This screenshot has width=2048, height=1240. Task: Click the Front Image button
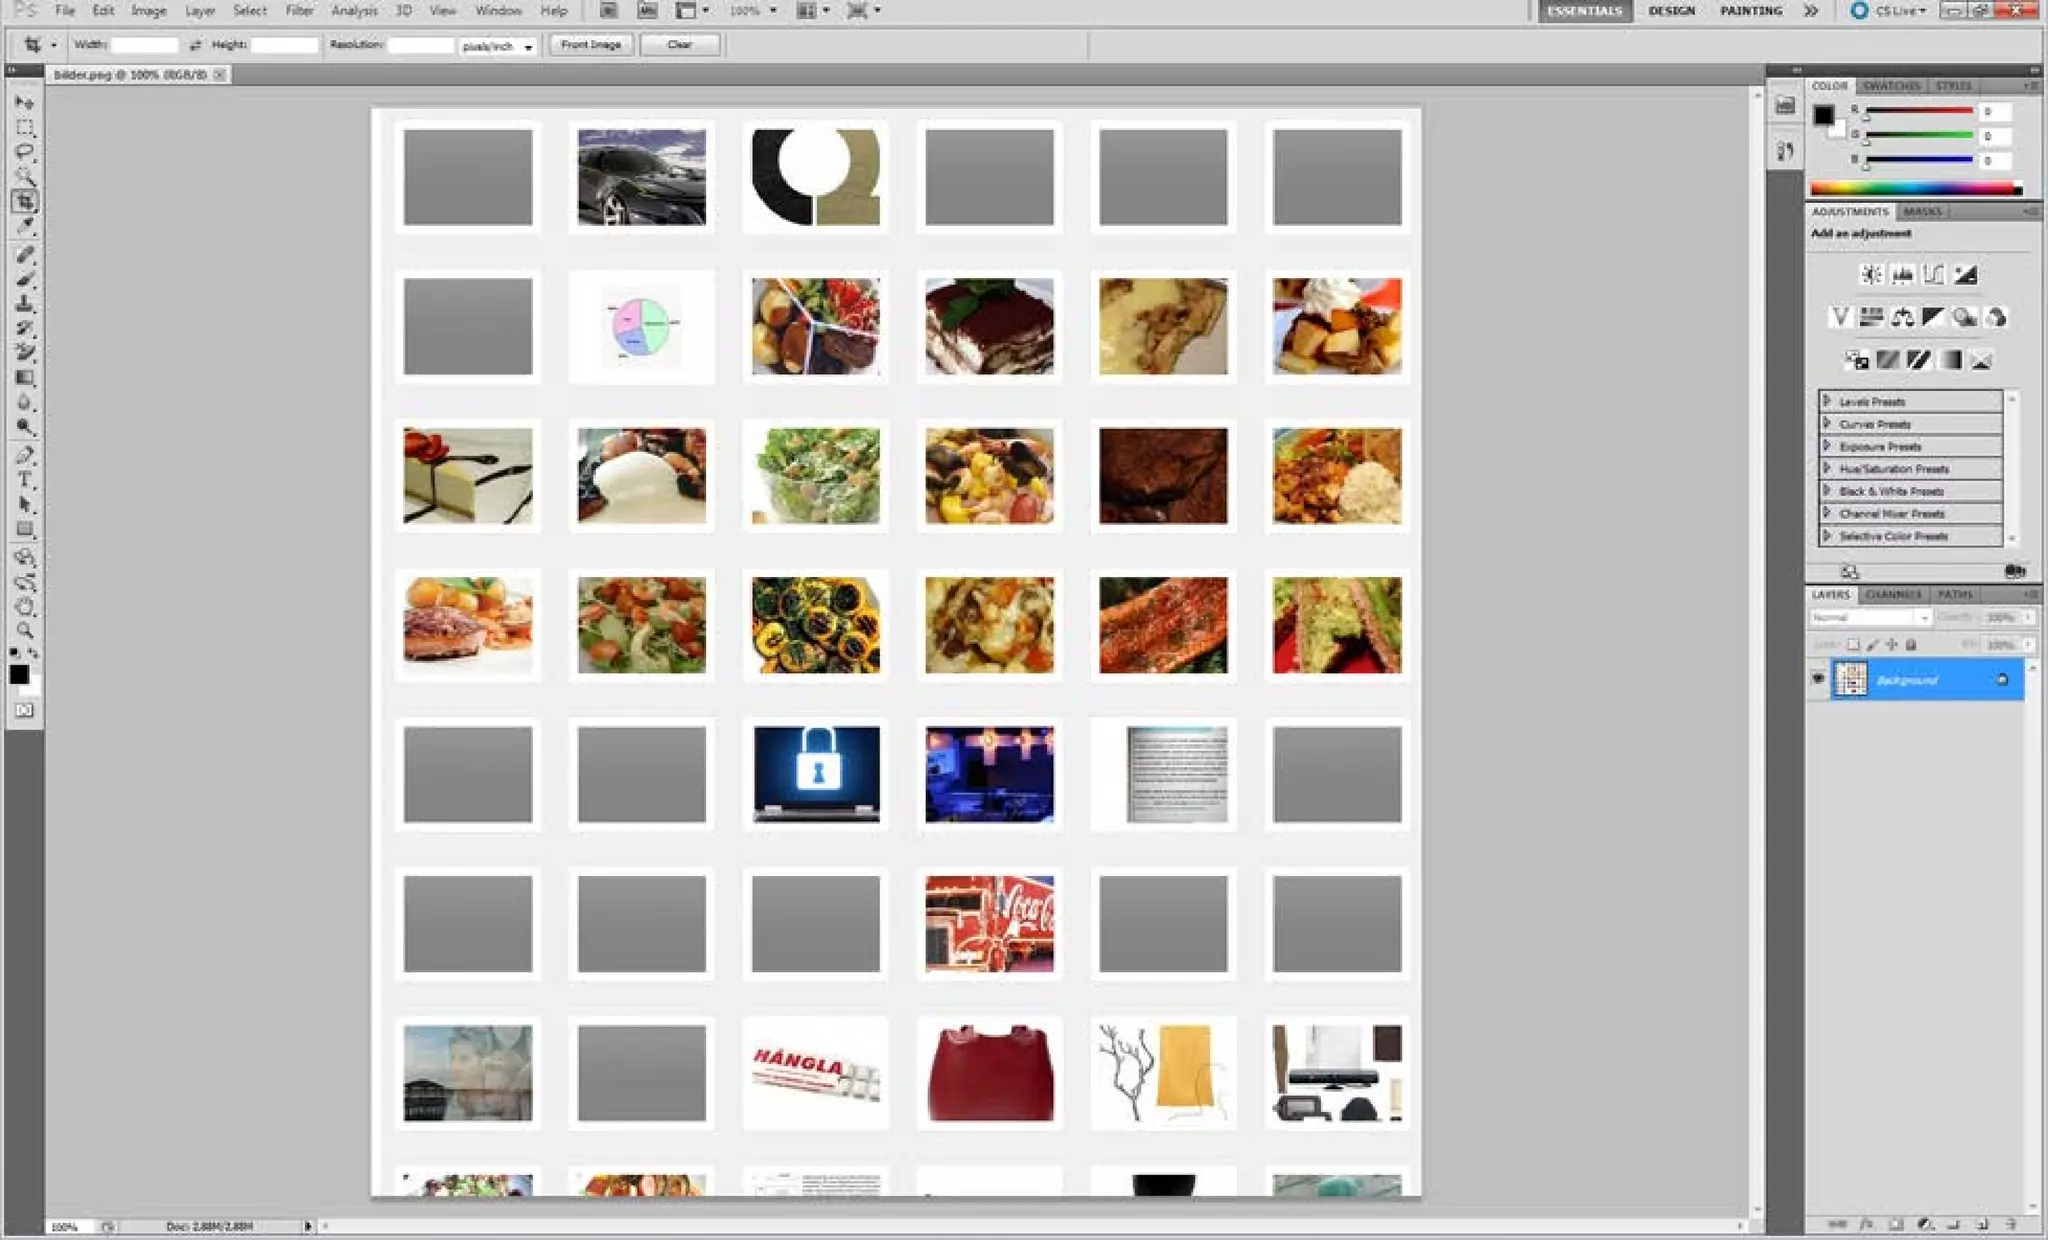[x=590, y=45]
